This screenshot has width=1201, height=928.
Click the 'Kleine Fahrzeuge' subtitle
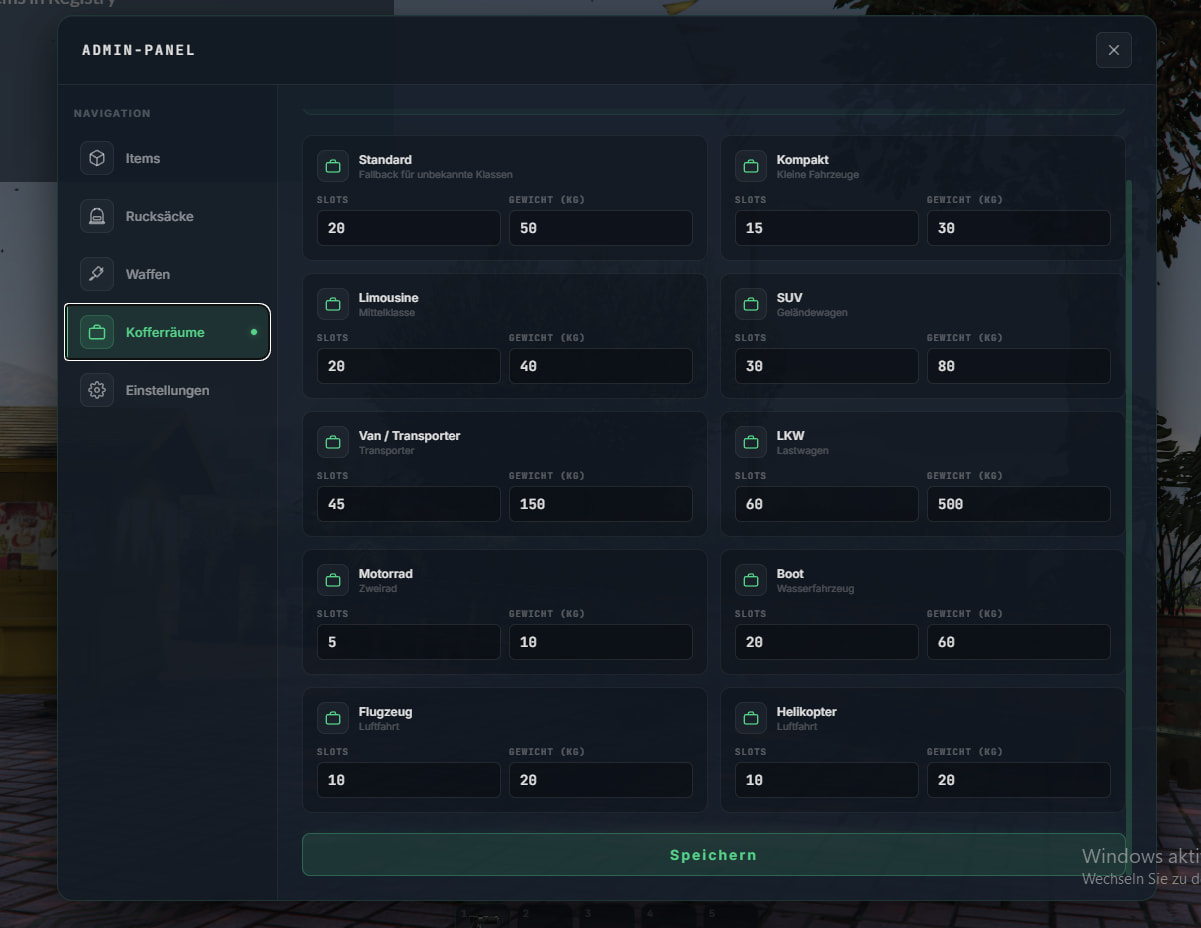coord(817,175)
